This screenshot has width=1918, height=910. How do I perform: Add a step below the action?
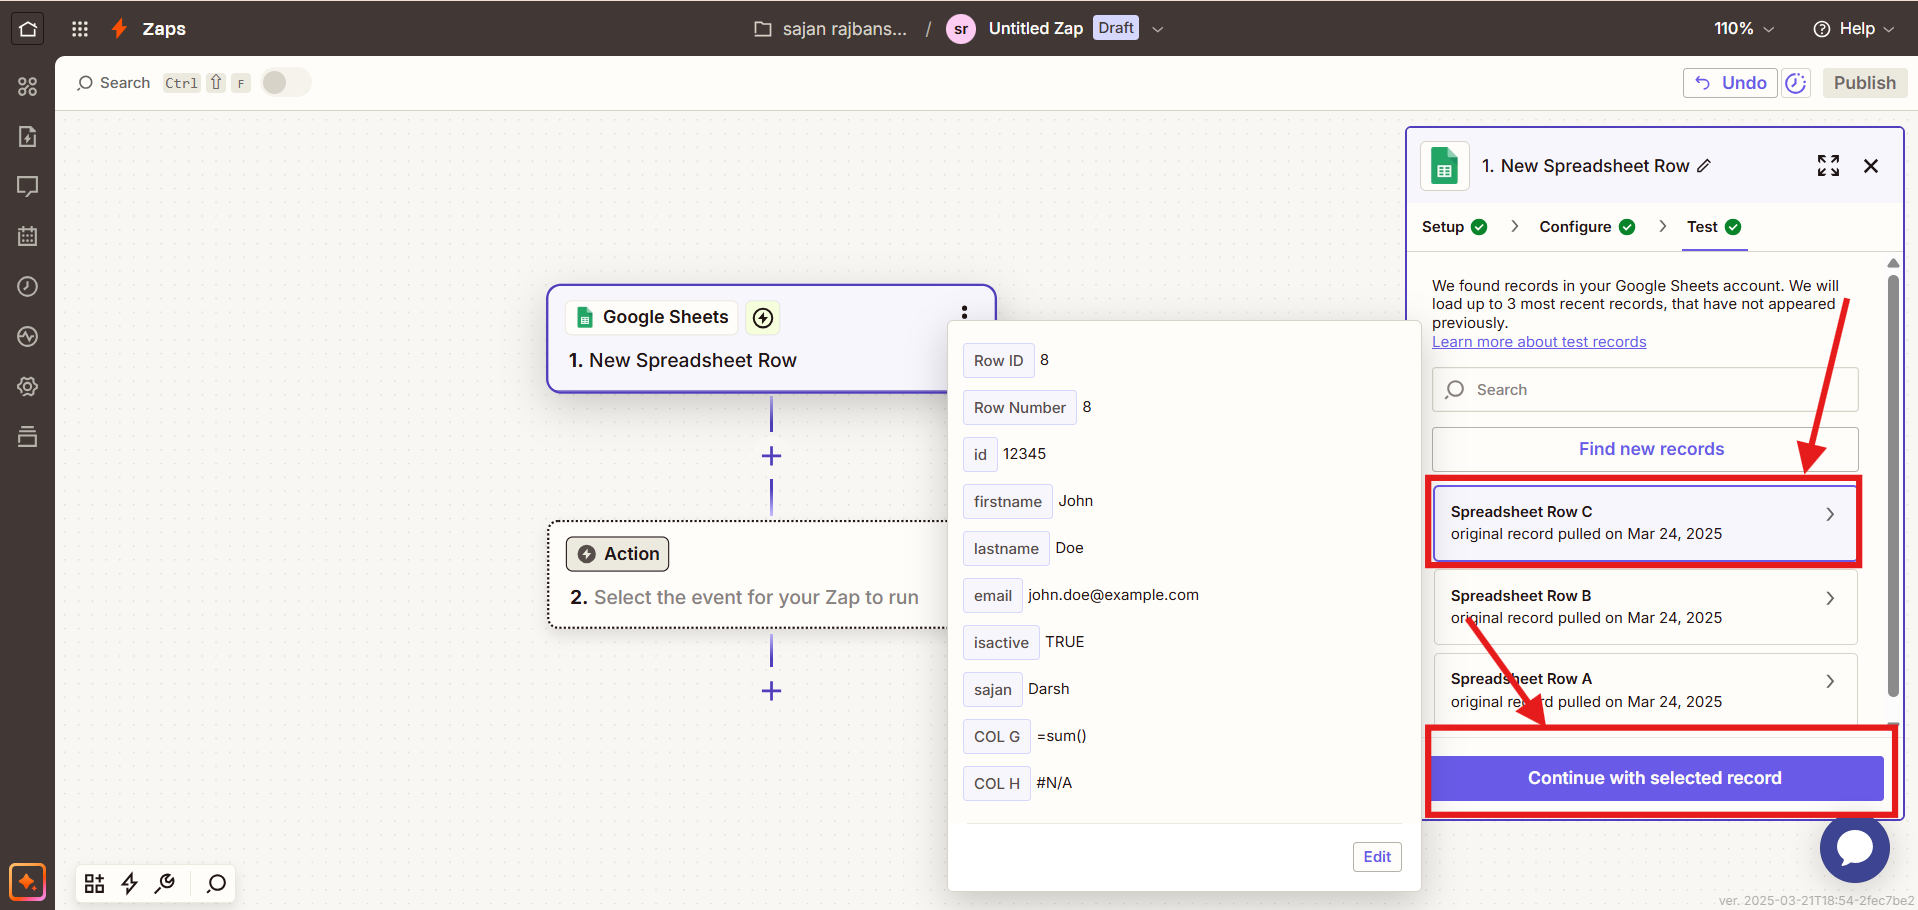click(771, 691)
